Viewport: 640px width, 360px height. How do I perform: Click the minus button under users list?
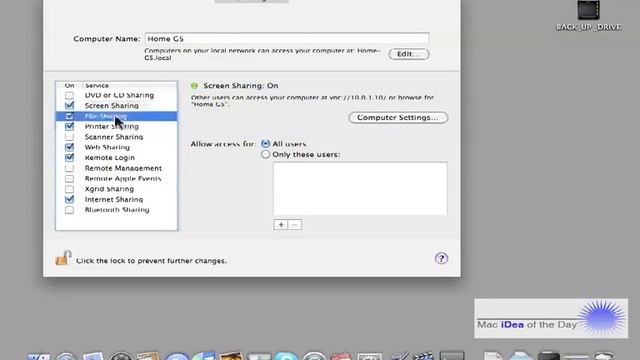(295, 224)
